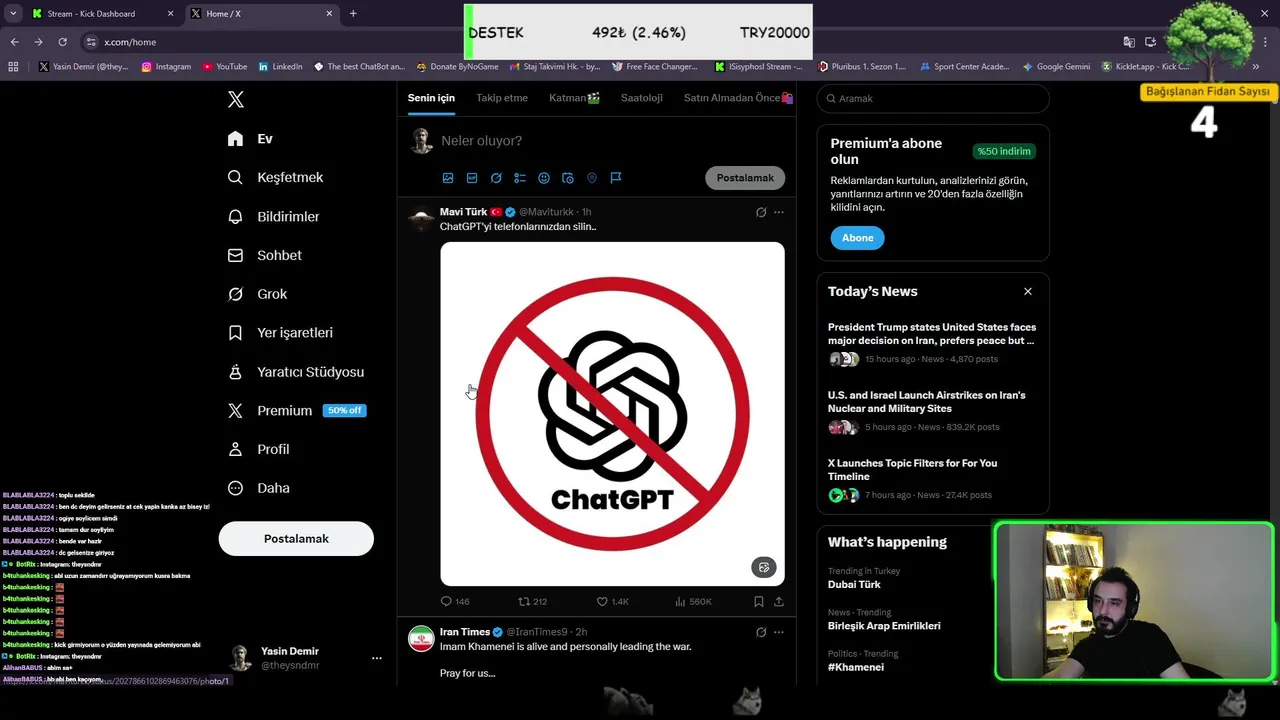Open Keşfetmek search icon in sidebar
Viewport: 1280px width, 720px height.
(235, 177)
